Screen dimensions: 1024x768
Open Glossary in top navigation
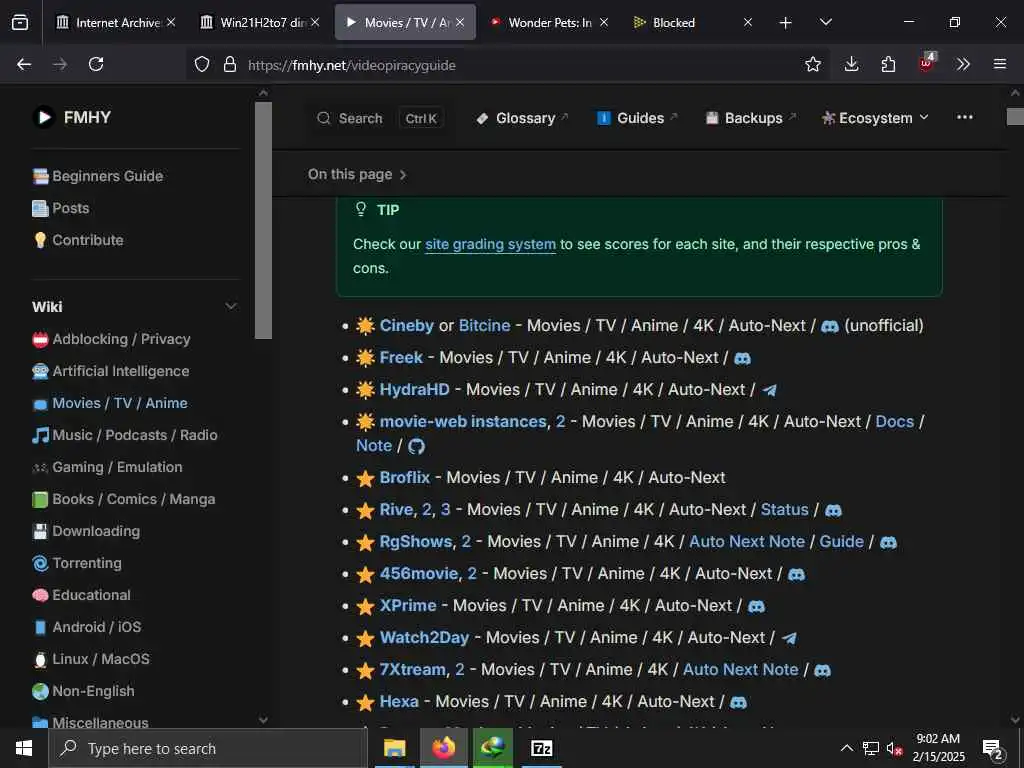[x=522, y=118]
